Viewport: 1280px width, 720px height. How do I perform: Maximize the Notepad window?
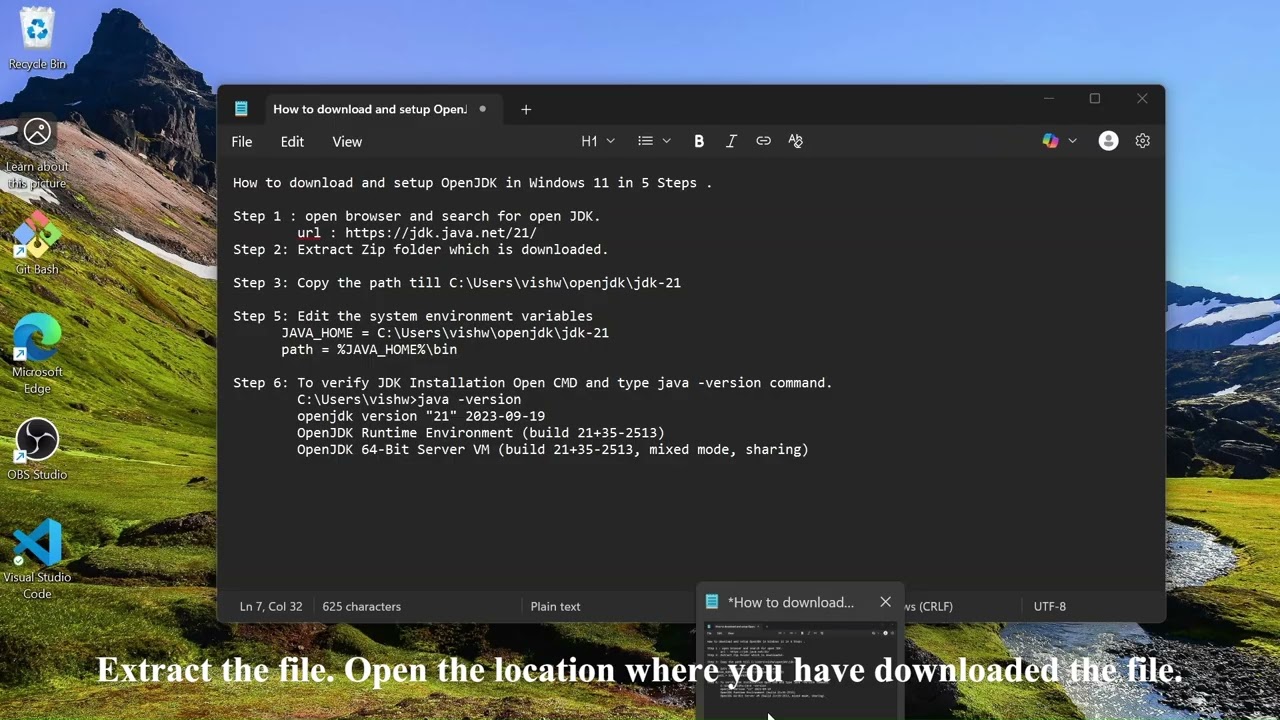click(x=1095, y=99)
